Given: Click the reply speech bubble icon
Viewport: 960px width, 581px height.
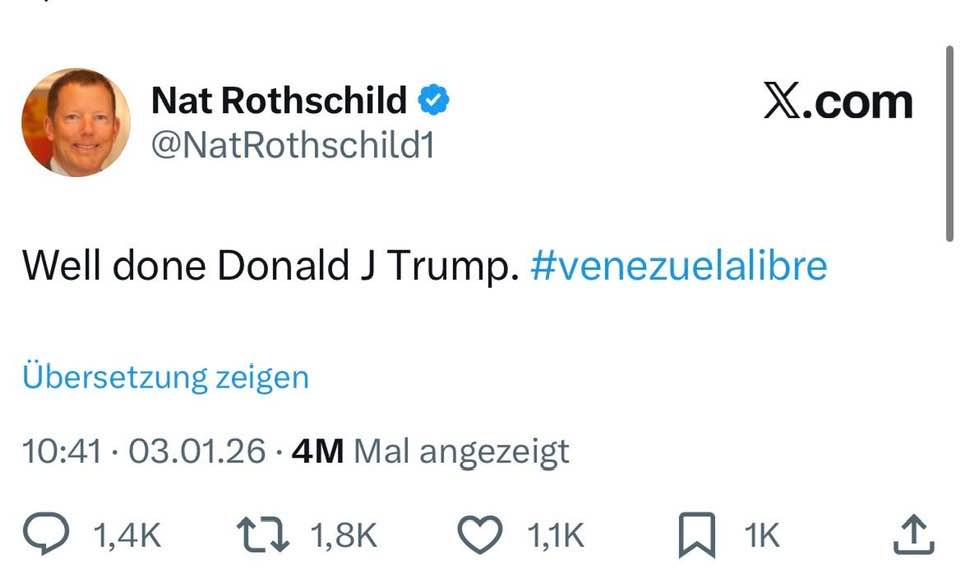Looking at the screenshot, I should (45, 535).
